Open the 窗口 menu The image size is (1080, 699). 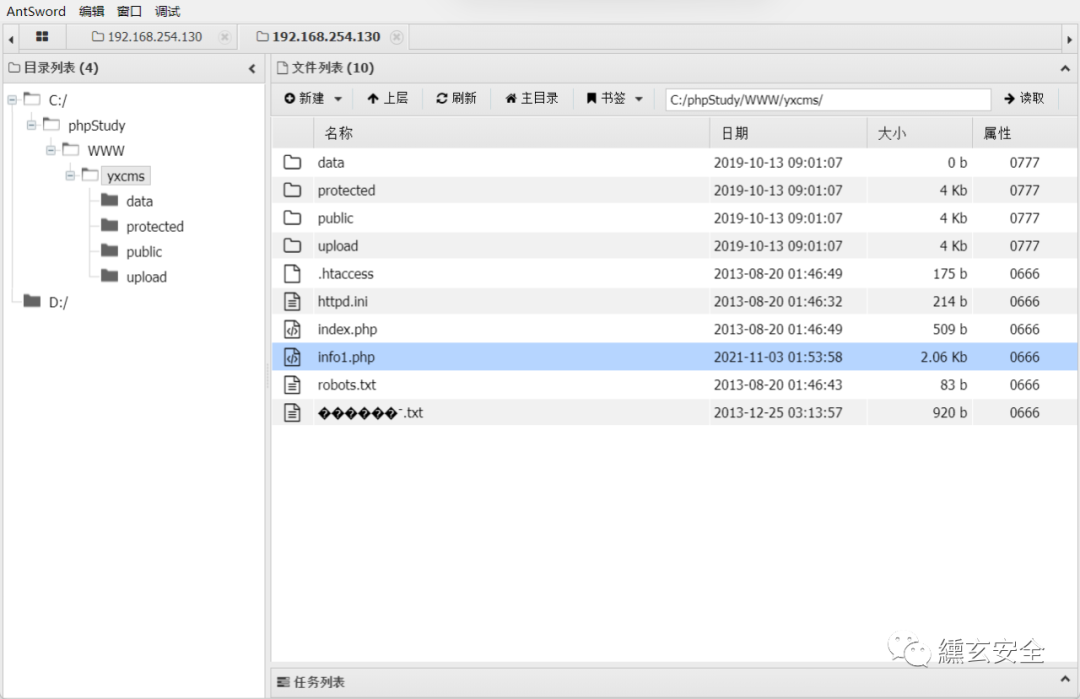click(129, 12)
